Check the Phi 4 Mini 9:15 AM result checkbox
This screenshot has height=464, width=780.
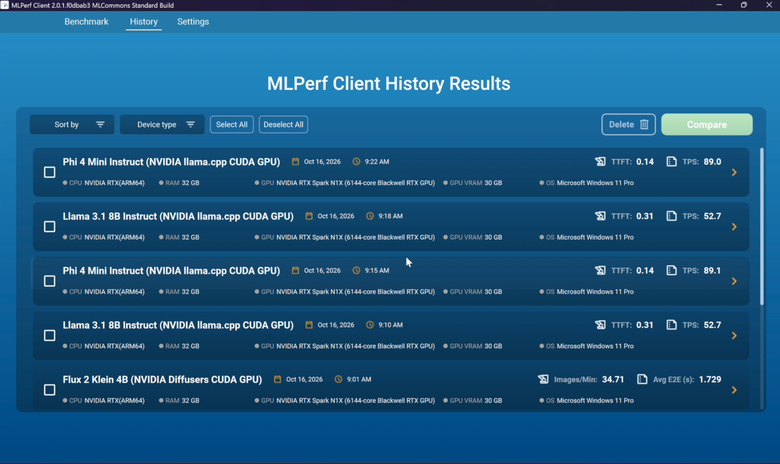pos(50,281)
